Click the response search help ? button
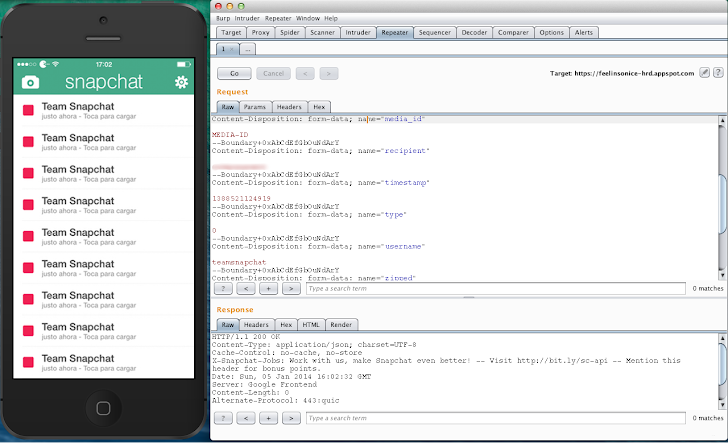 click(223, 418)
